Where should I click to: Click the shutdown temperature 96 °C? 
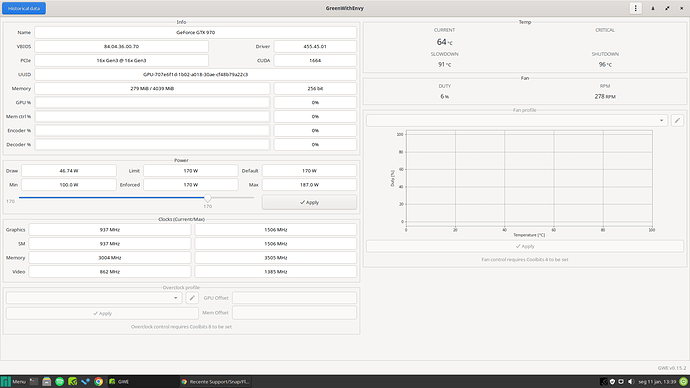click(x=605, y=64)
